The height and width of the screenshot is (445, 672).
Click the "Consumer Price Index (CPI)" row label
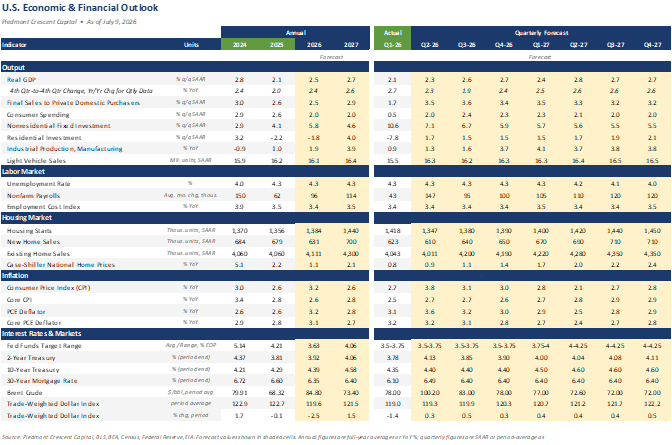coord(48,288)
